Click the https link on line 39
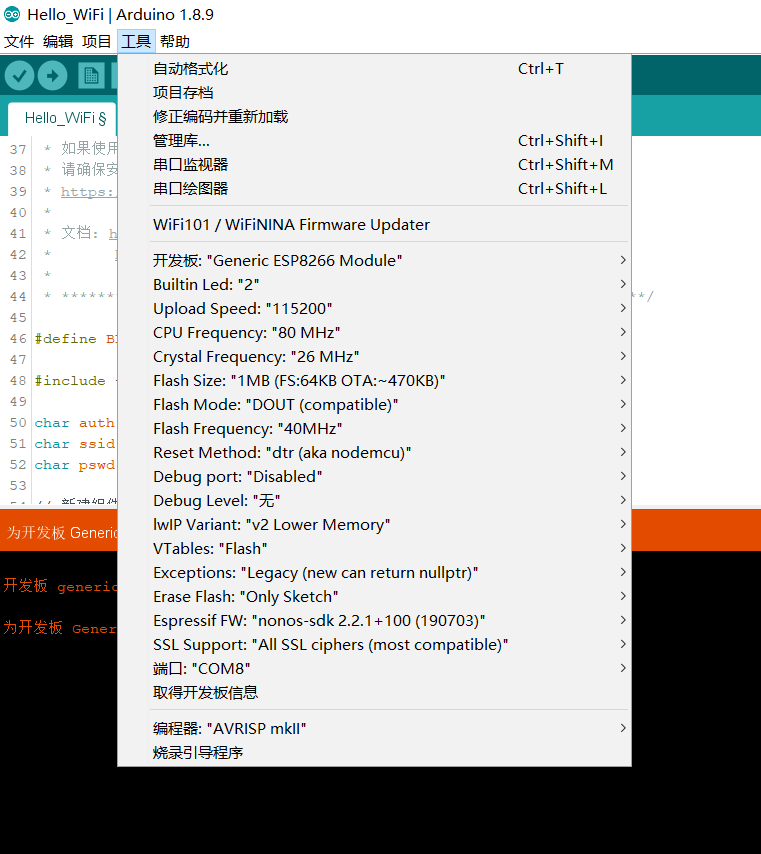 point(88,192)
